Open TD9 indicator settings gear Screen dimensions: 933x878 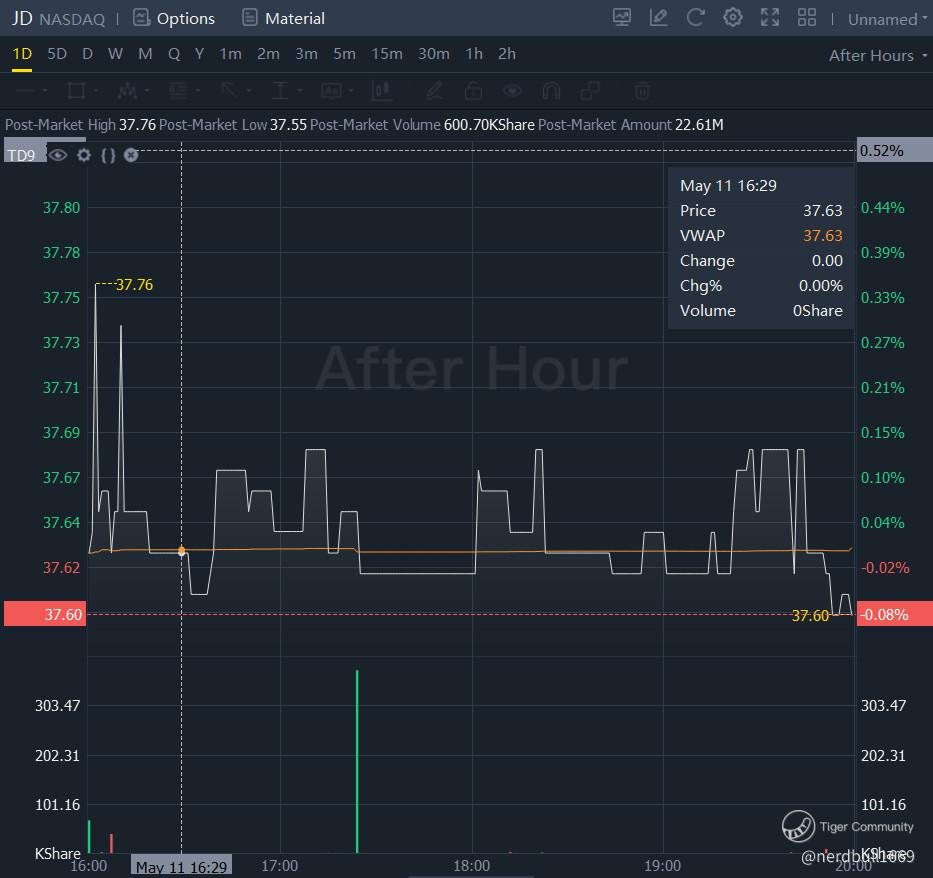click(84, 155)
